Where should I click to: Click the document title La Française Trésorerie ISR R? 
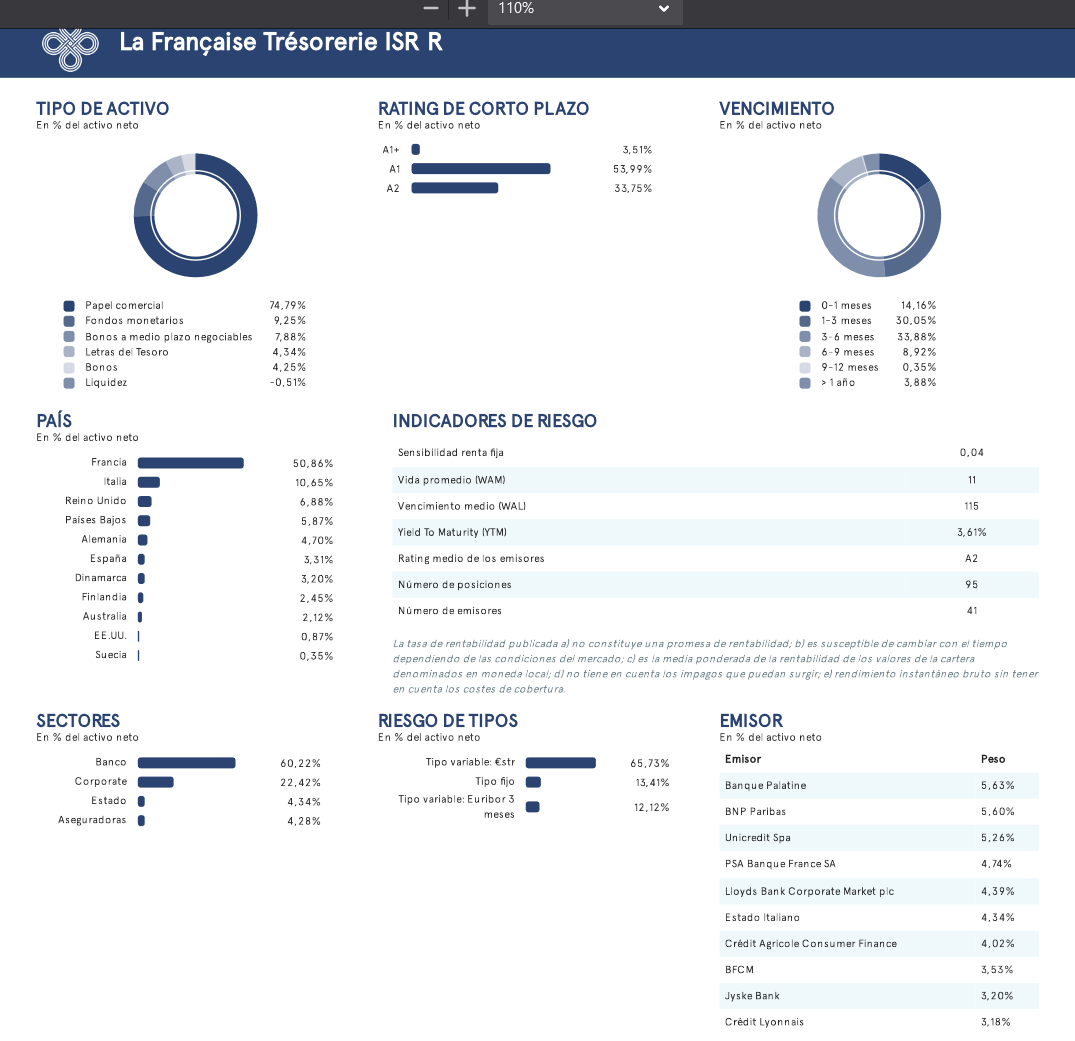(x=281, y=42)
